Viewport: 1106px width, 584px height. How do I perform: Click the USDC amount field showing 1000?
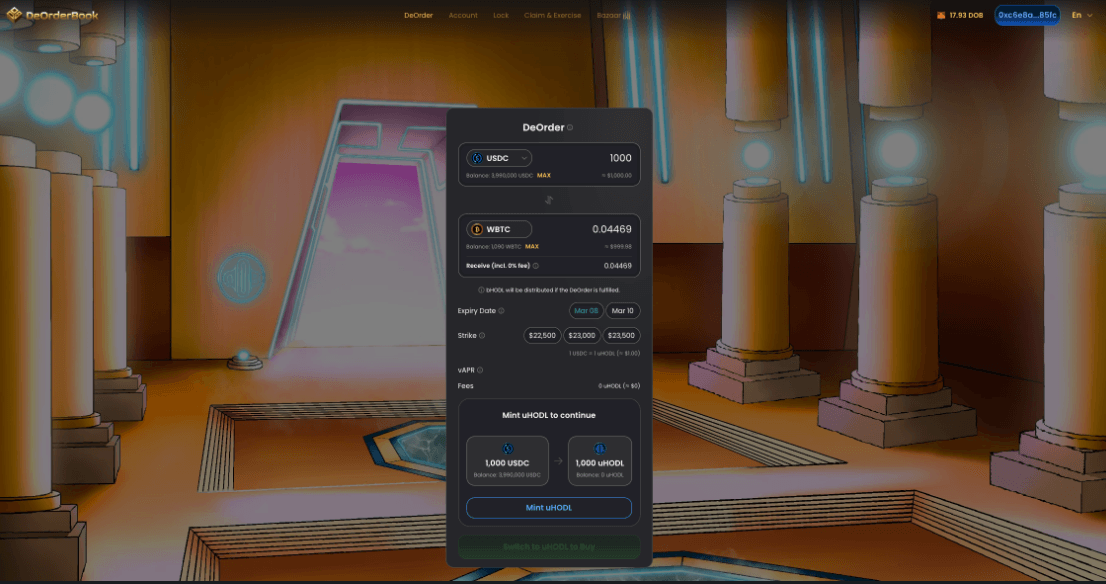coord(620,158)
